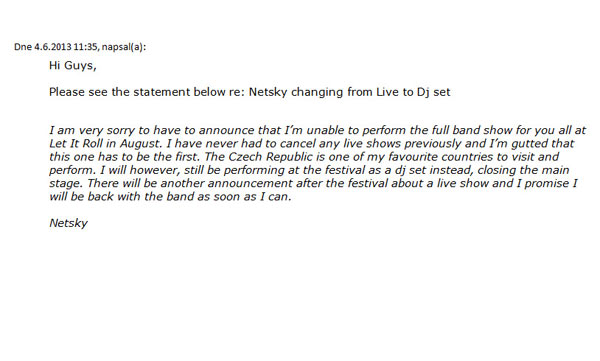
Task: Click 'perform. I will however' line start
Action: point(114,170)
